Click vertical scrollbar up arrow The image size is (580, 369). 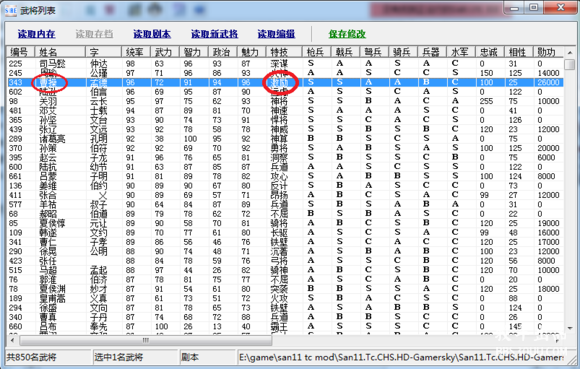coord(569,53)
